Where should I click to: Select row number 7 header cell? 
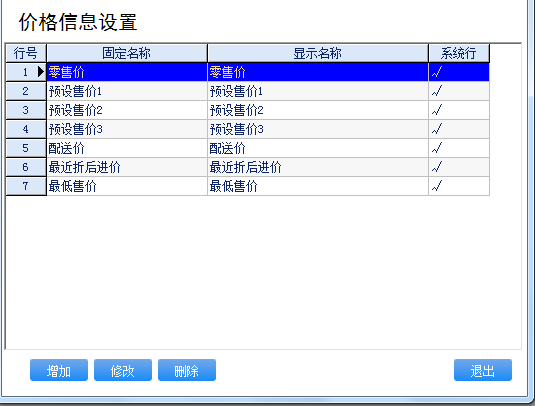pyautogui.click(x=26, y=186)
